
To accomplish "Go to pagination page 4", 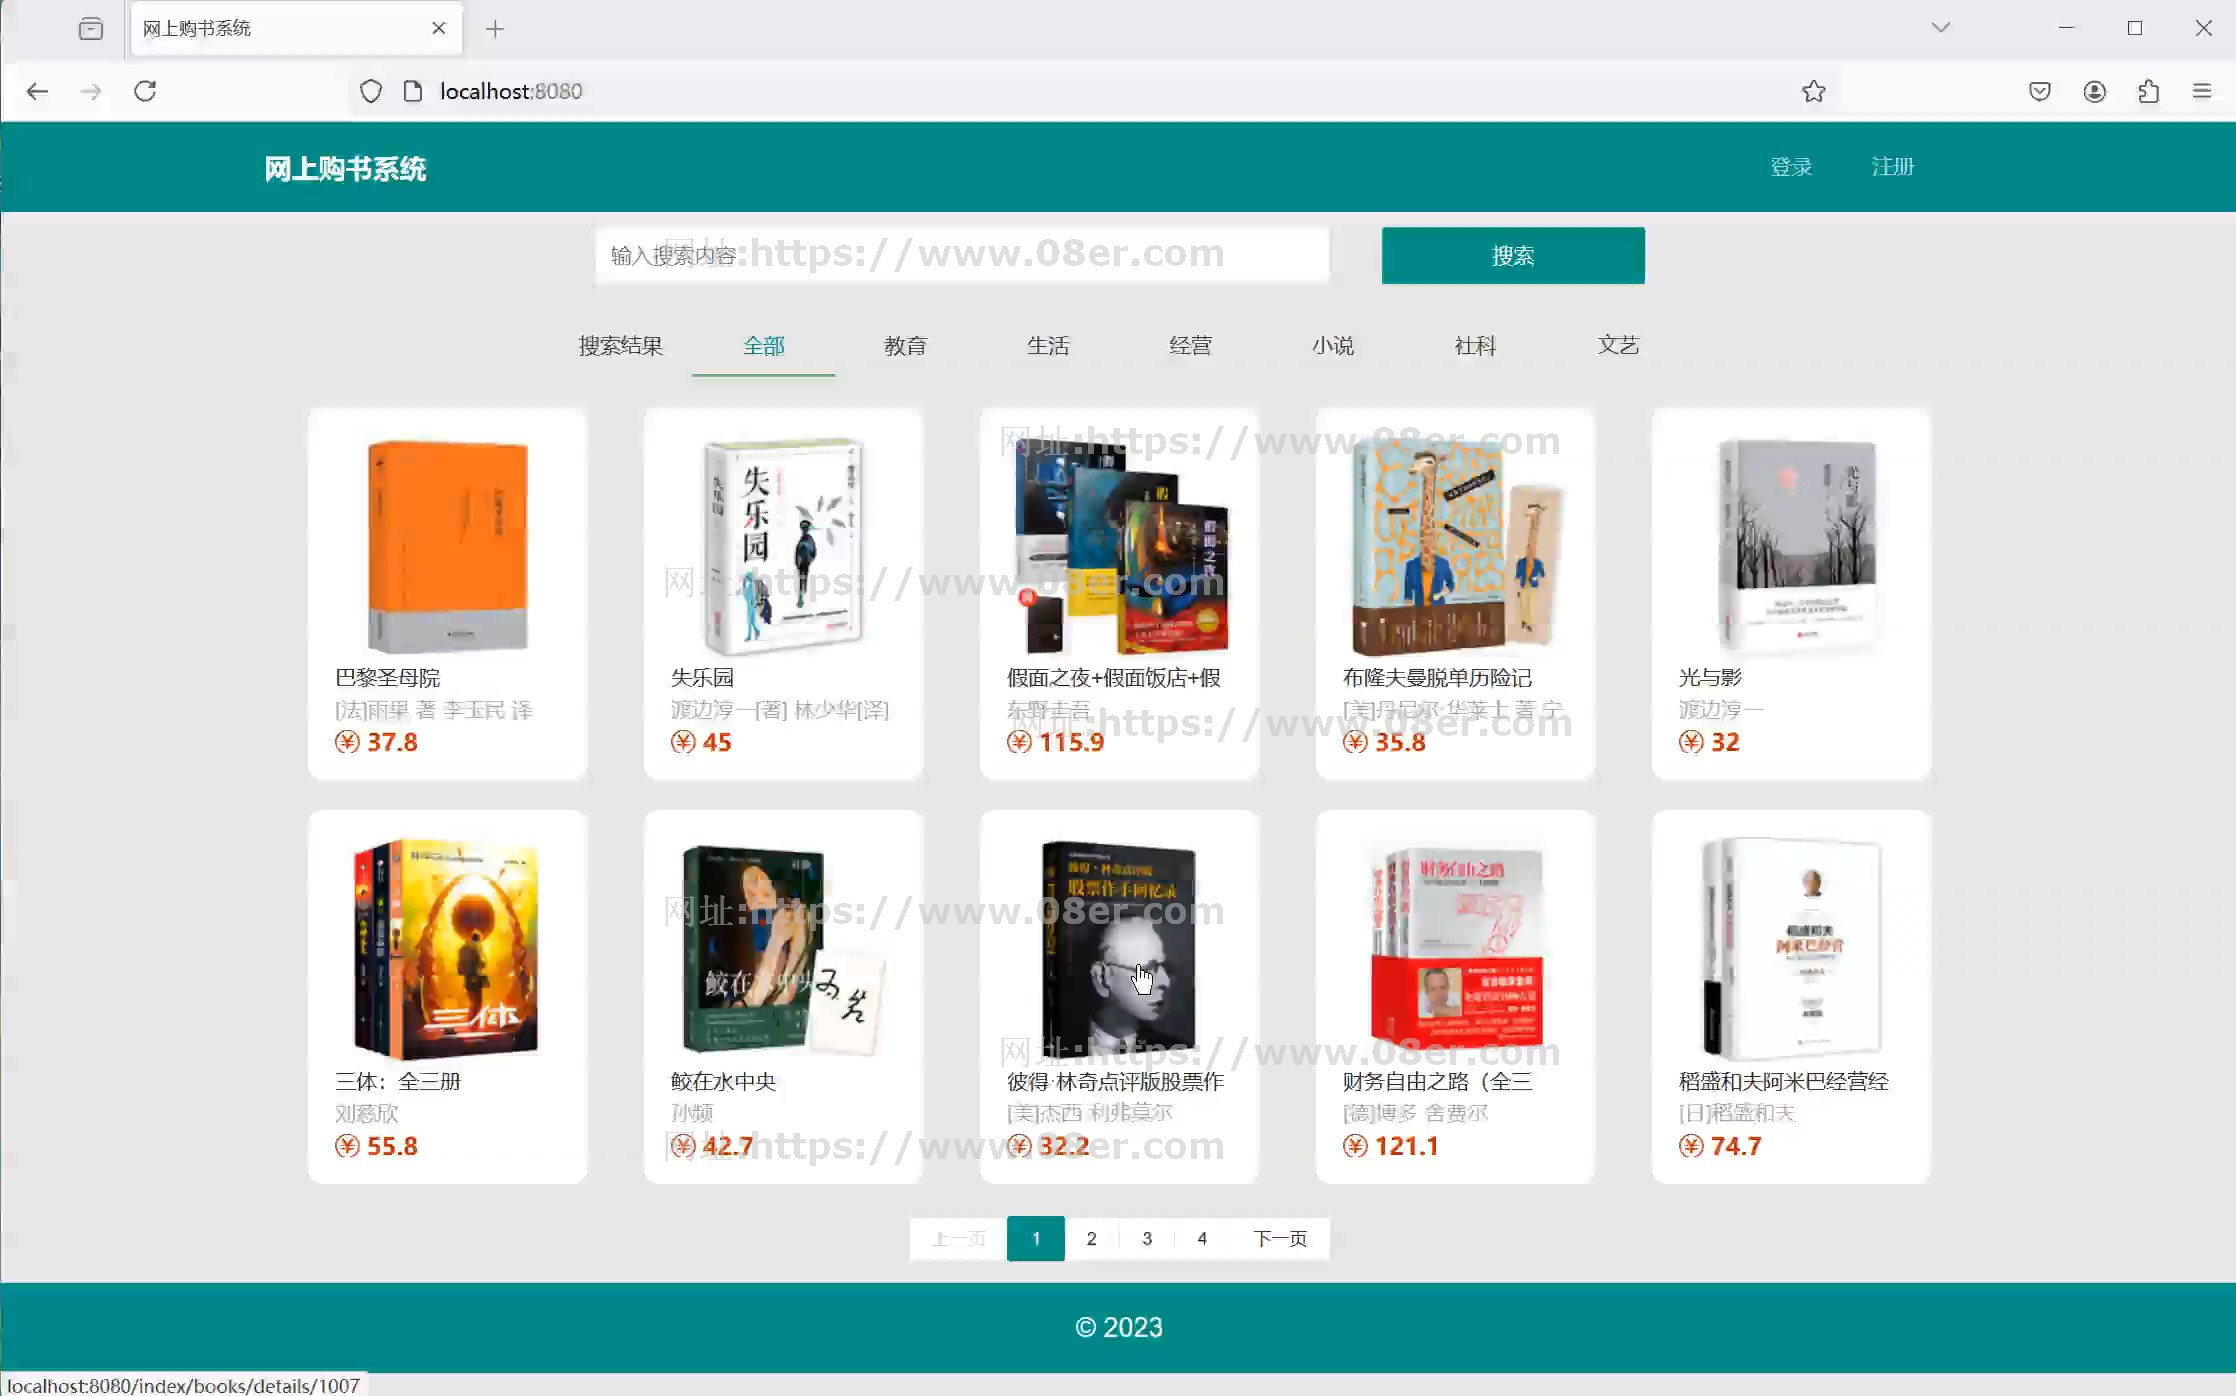I will [1202, 1239].
